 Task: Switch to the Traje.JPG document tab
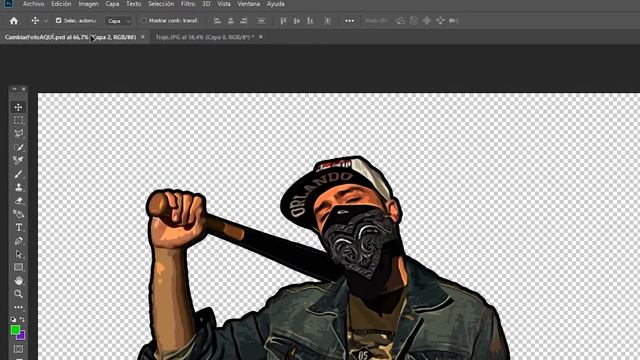(x=204, y=37)
